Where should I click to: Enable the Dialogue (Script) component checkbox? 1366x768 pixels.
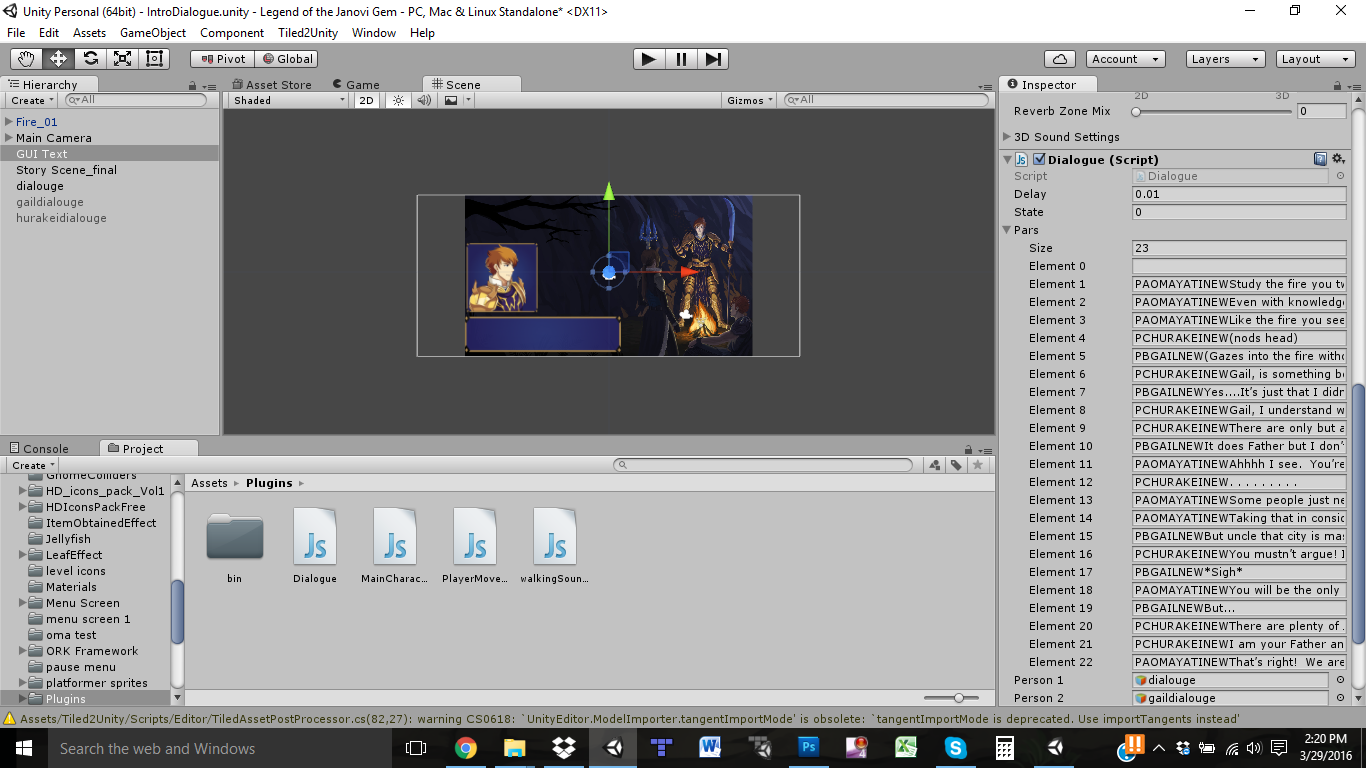pos(1037,158)
